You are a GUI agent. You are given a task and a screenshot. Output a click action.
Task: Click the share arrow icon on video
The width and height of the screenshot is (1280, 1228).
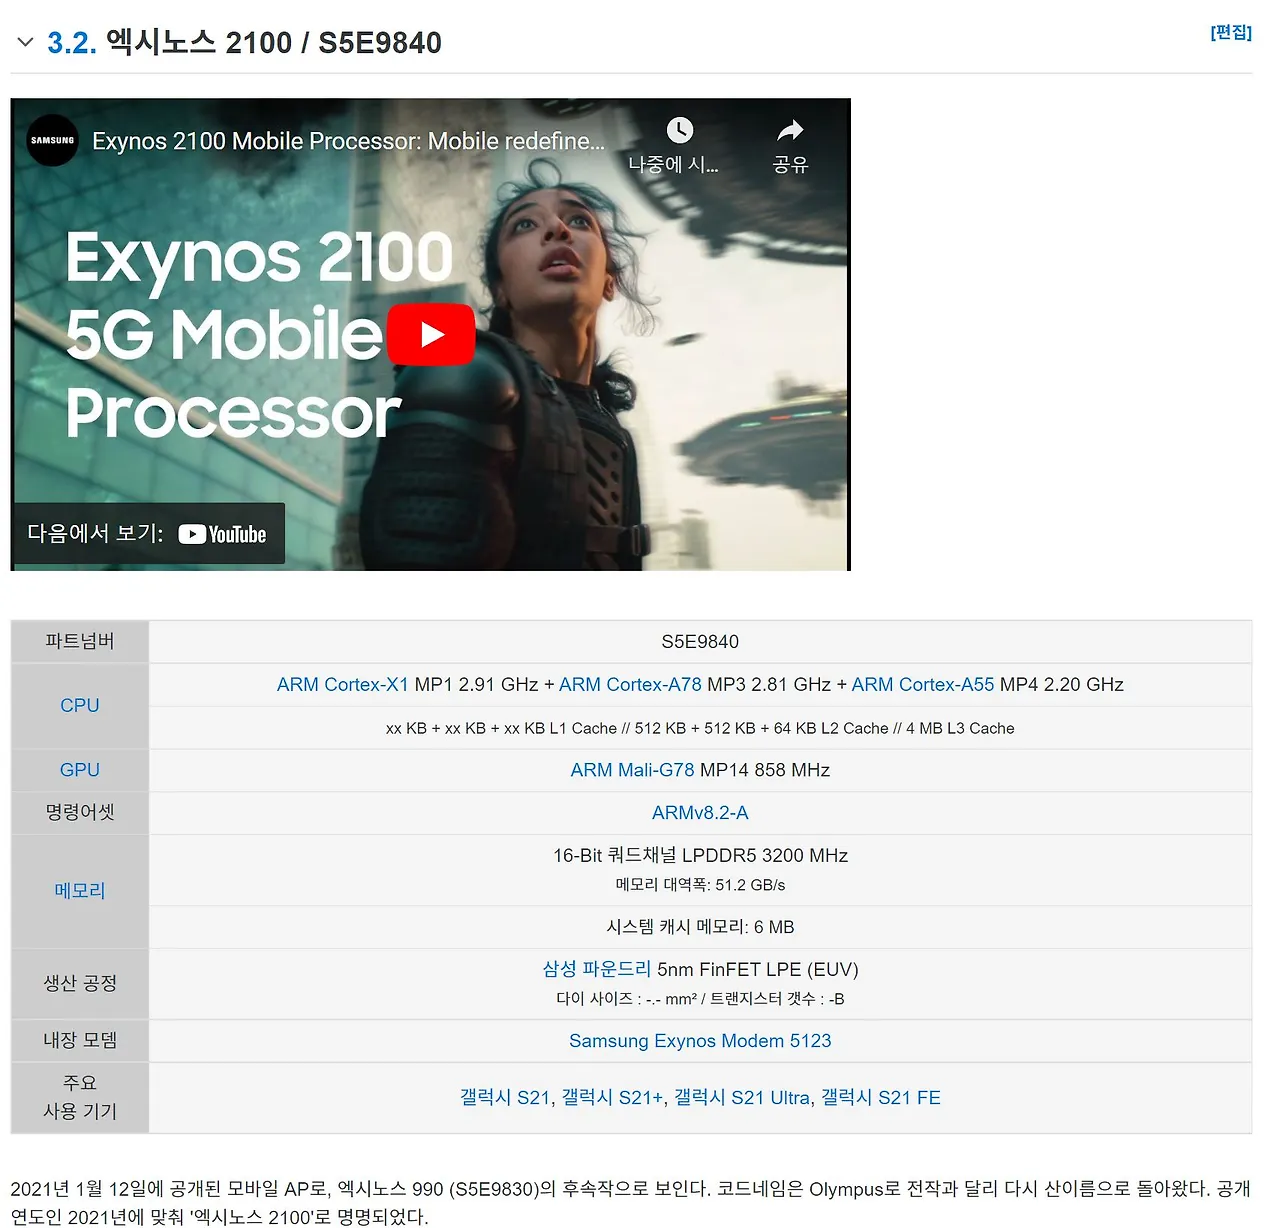tap(790, 131)
